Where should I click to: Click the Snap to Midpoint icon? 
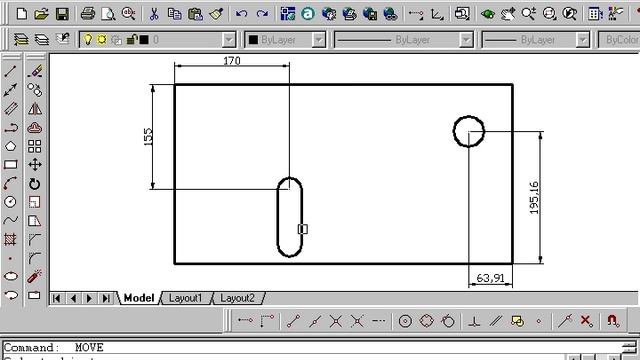tap(314, 321)
